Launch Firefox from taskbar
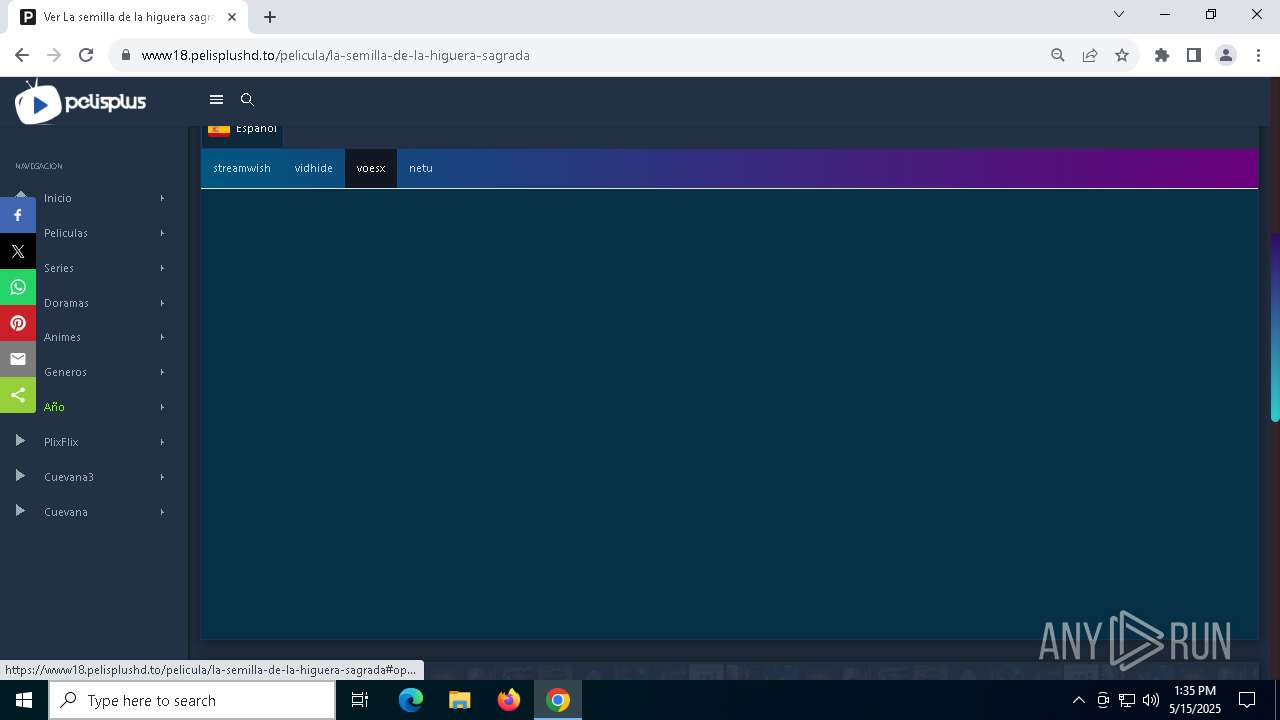 pyautogui.click(x=509, y=700)
